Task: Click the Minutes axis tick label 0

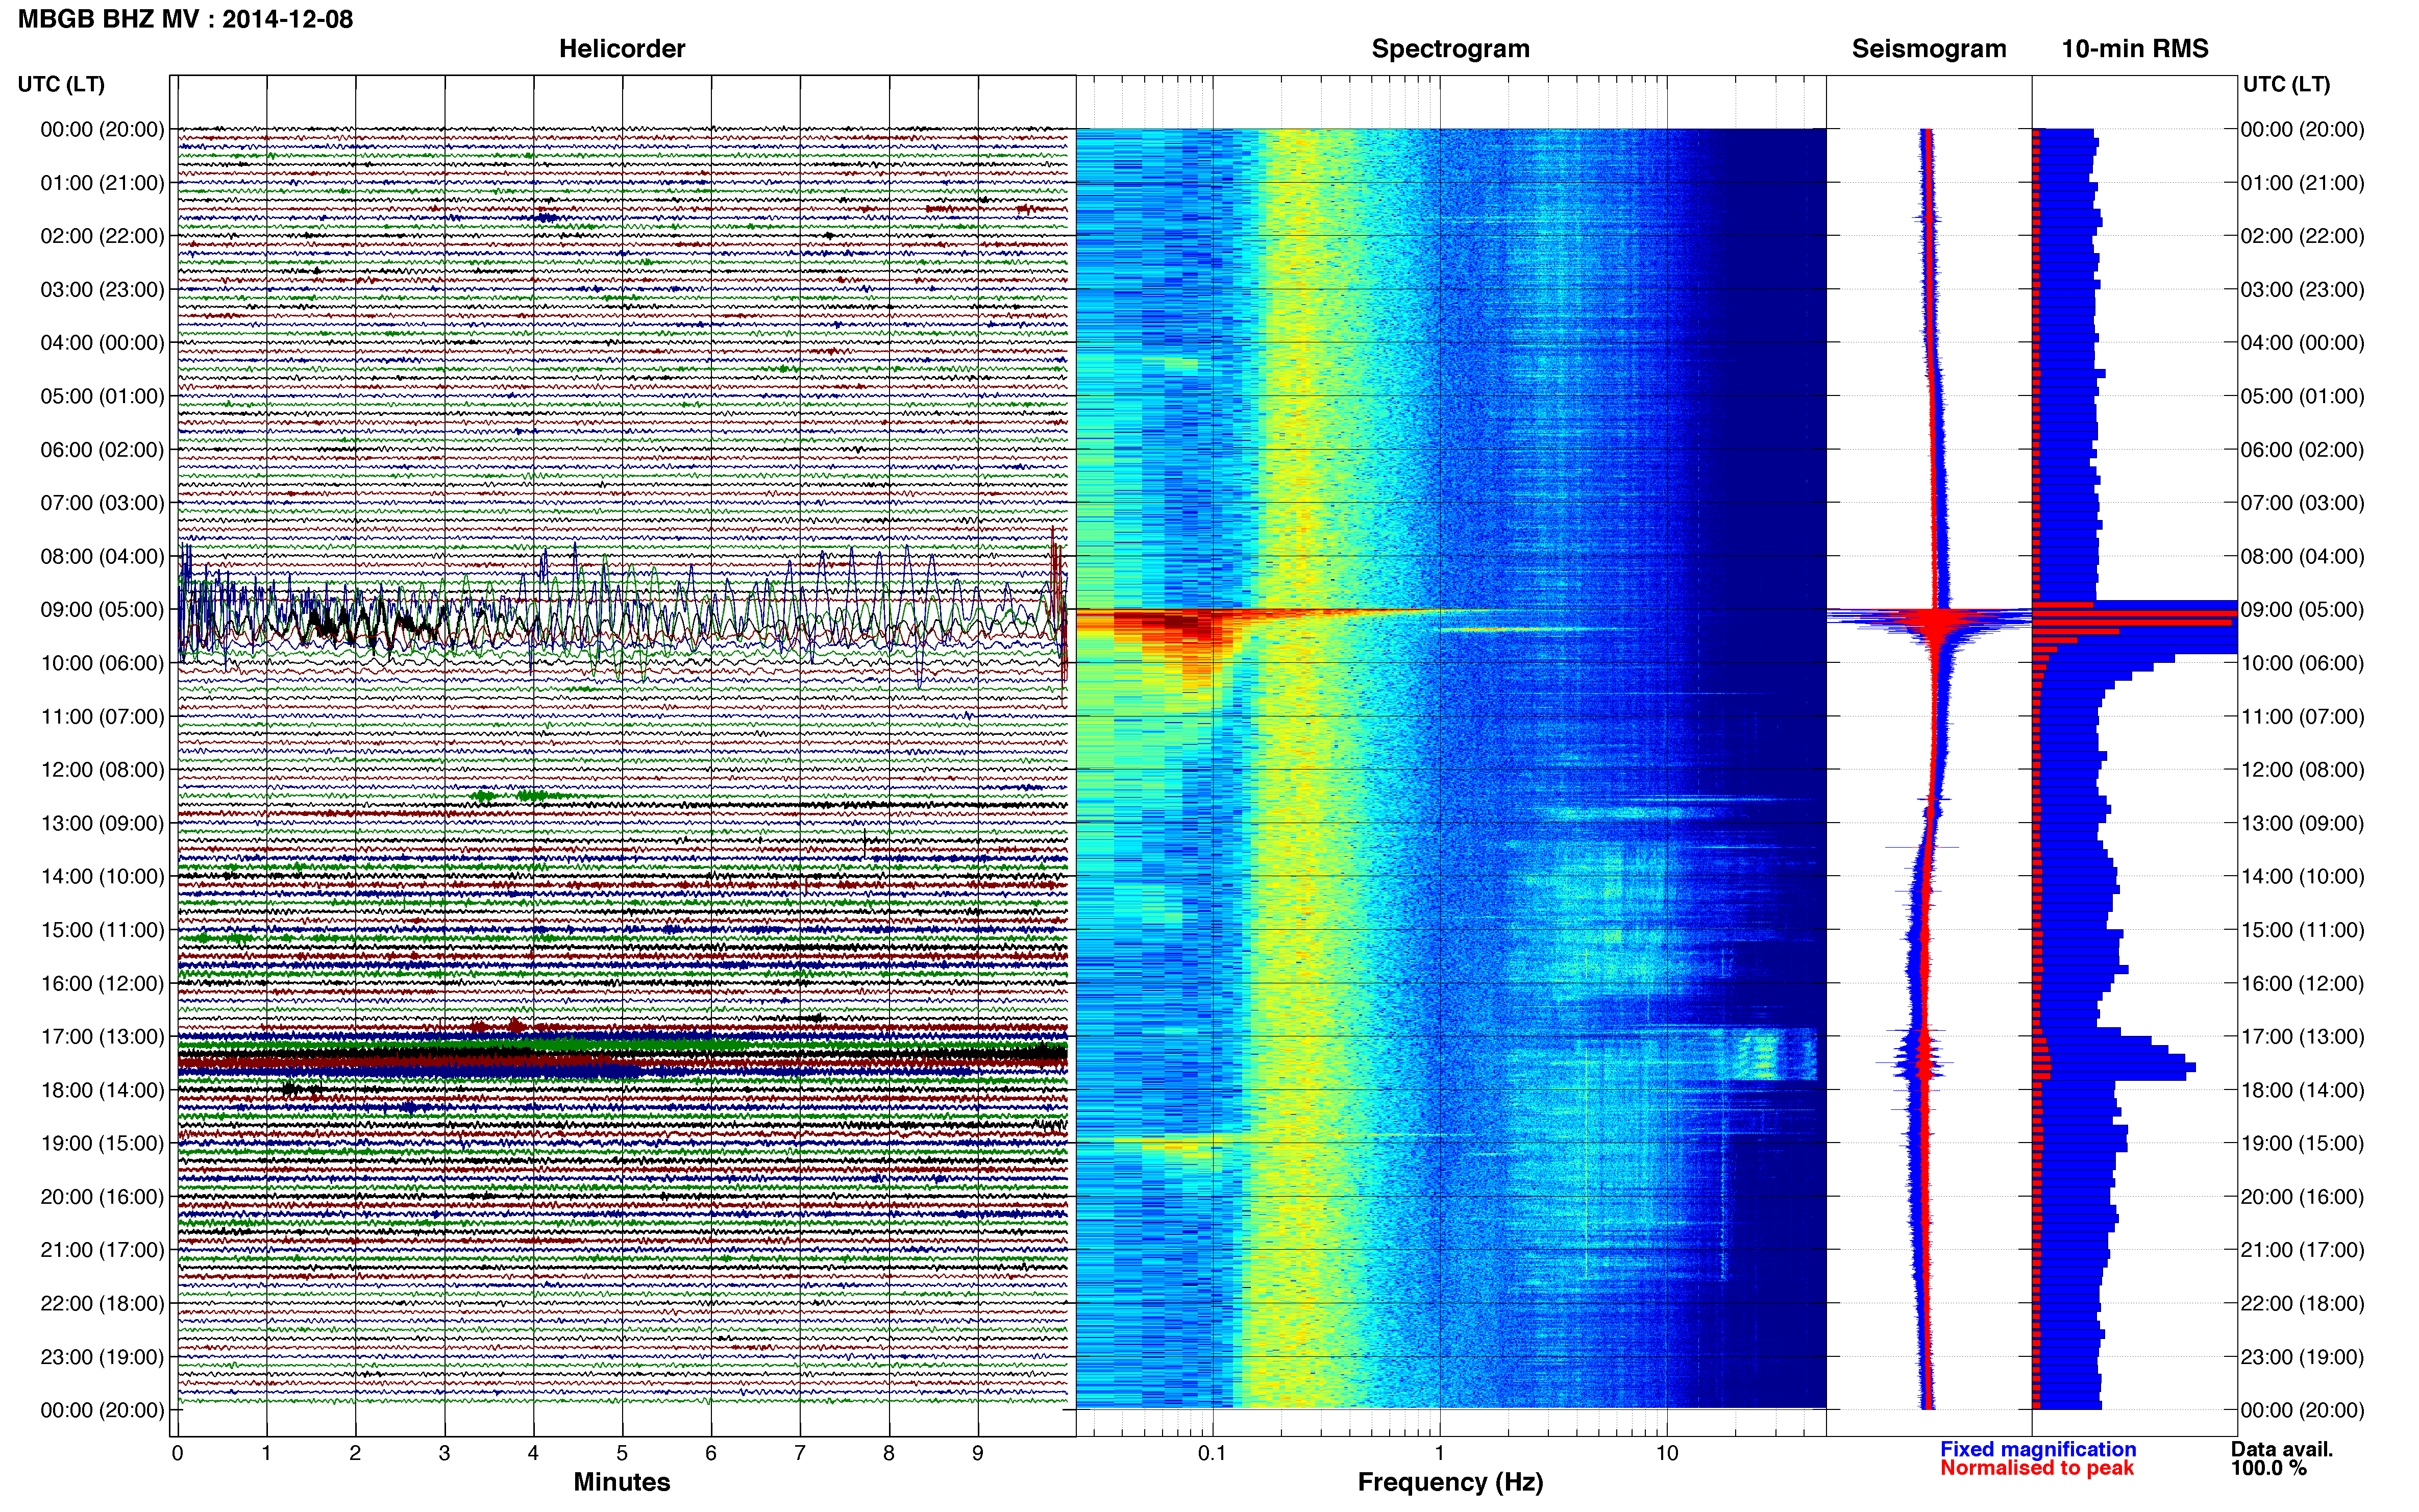Action: point(177,1453)
